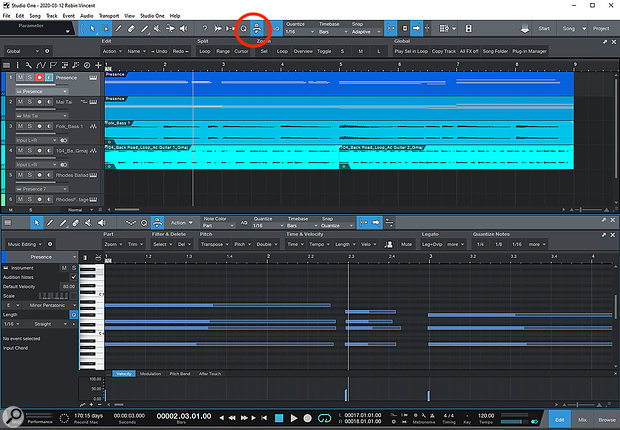
Task: Mute the Presence track 1
Action: [20, 78]
